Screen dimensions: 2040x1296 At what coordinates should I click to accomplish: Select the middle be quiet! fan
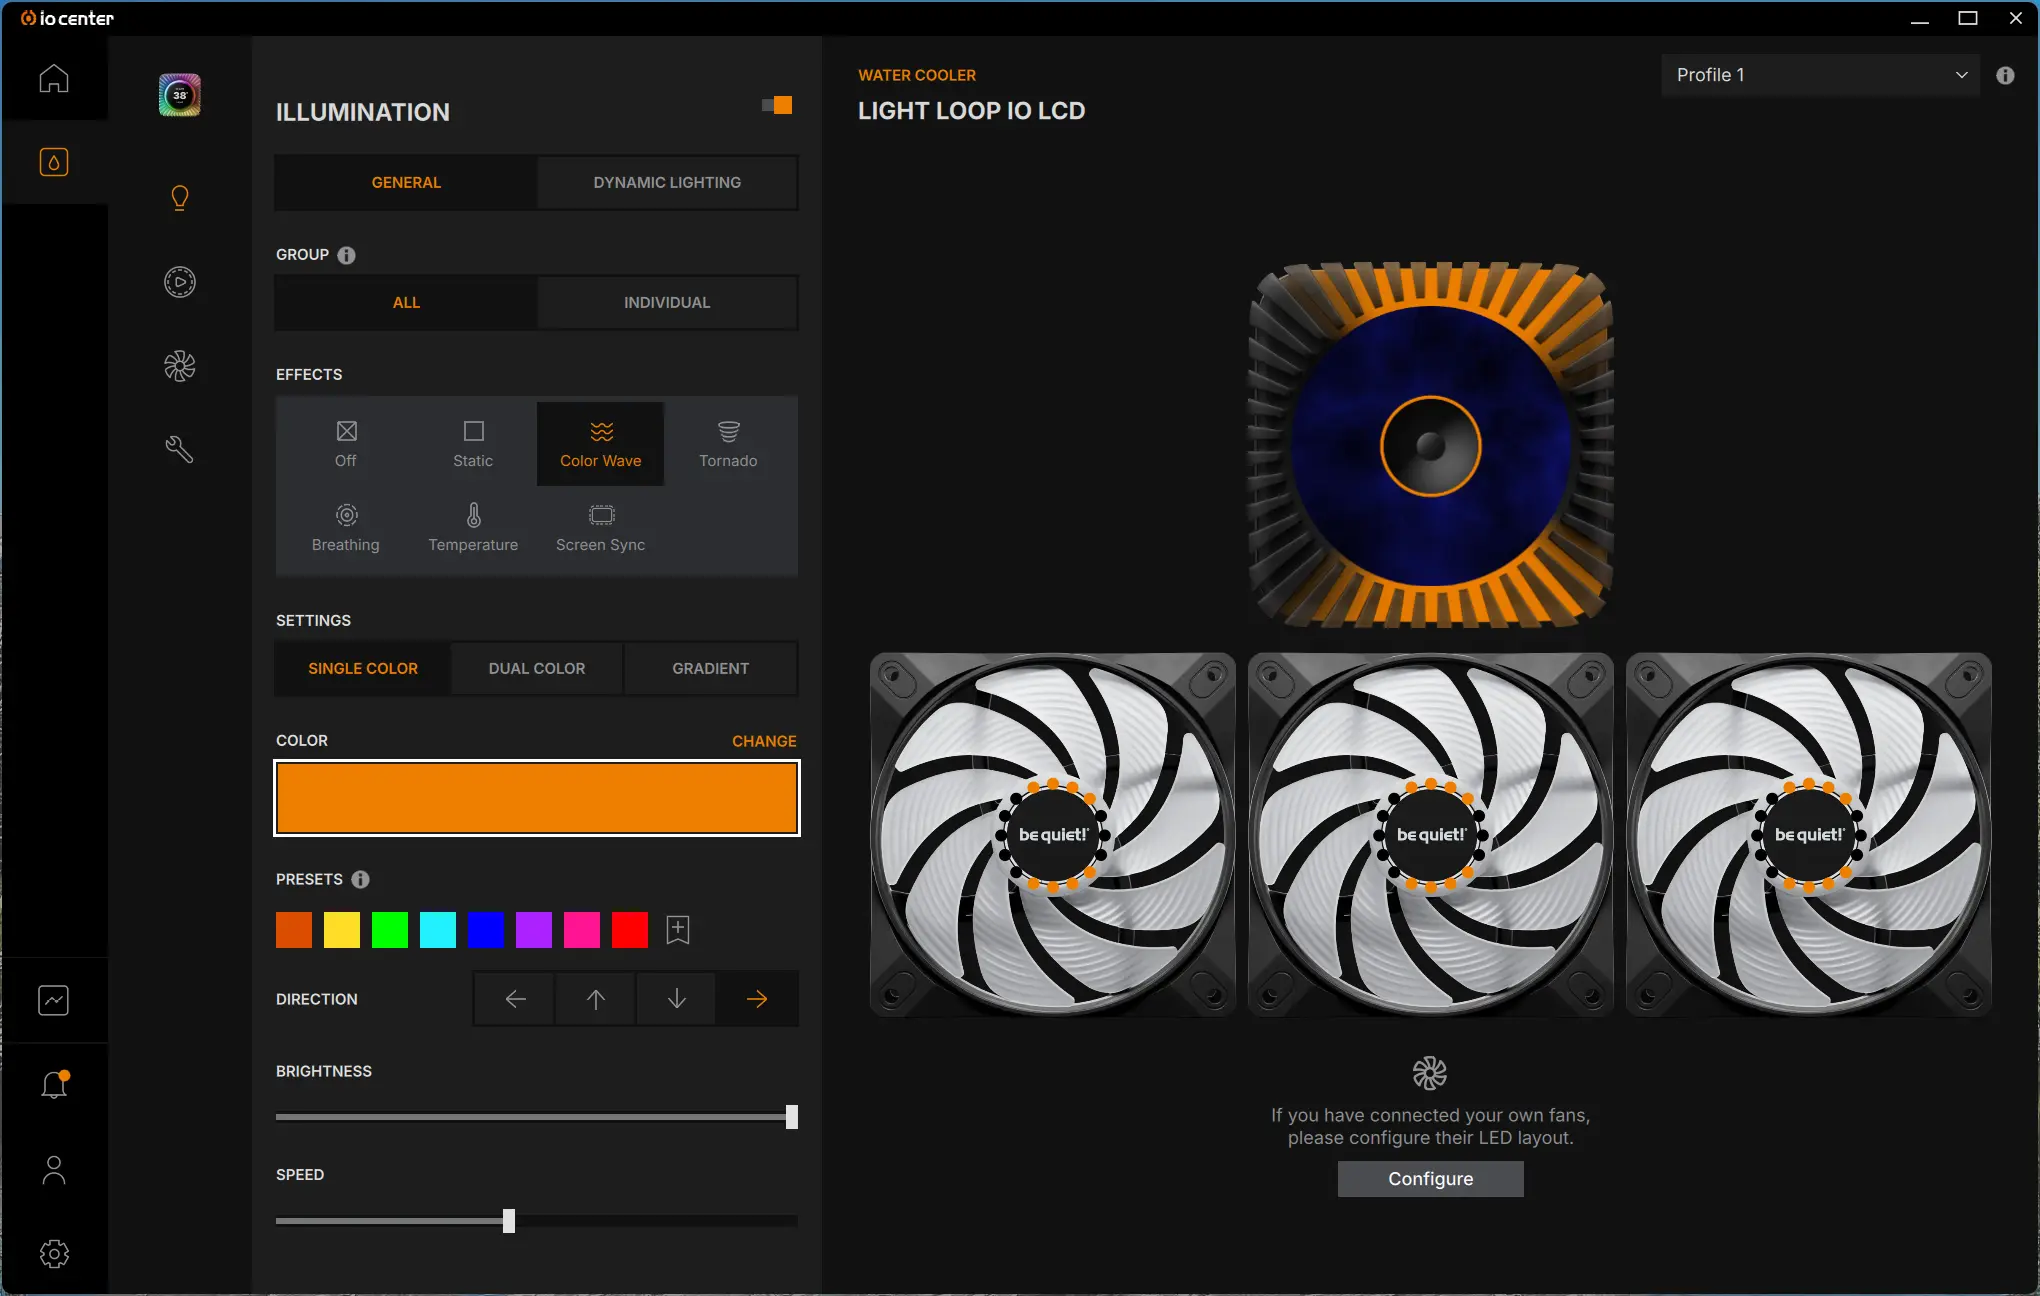click(x=1431, y=835)
